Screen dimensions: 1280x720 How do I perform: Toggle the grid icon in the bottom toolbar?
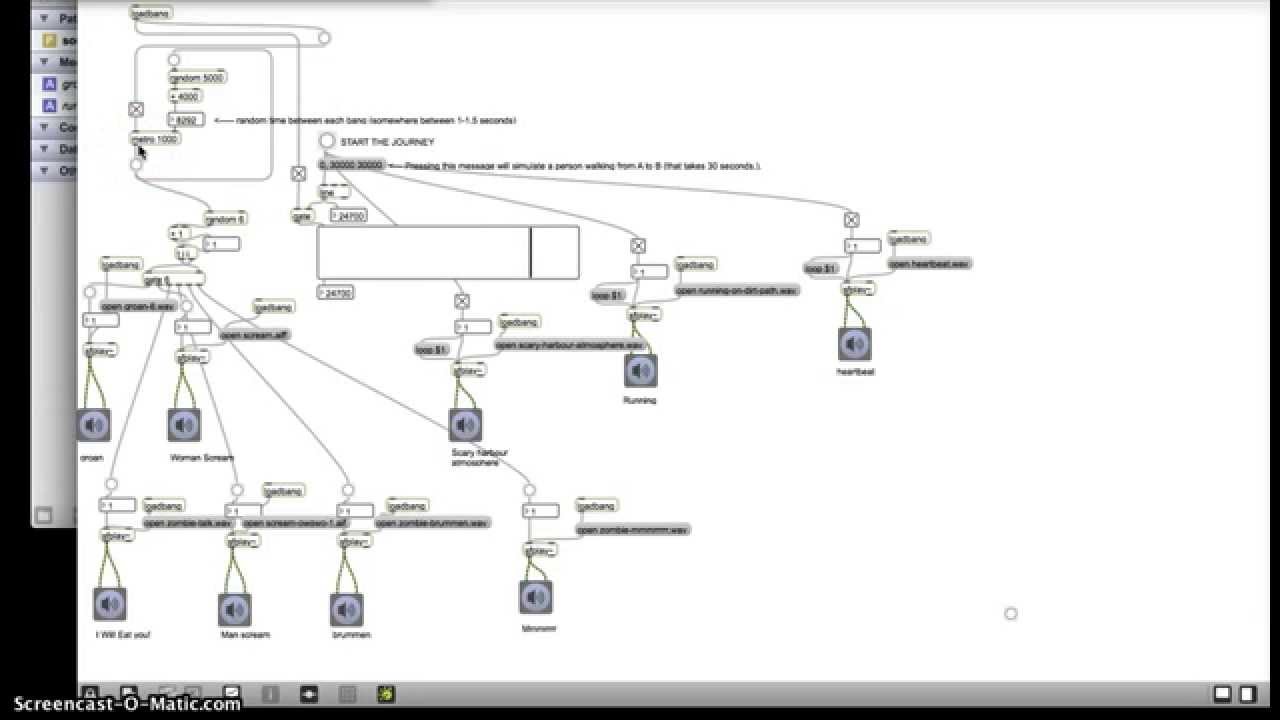[347, 693]
